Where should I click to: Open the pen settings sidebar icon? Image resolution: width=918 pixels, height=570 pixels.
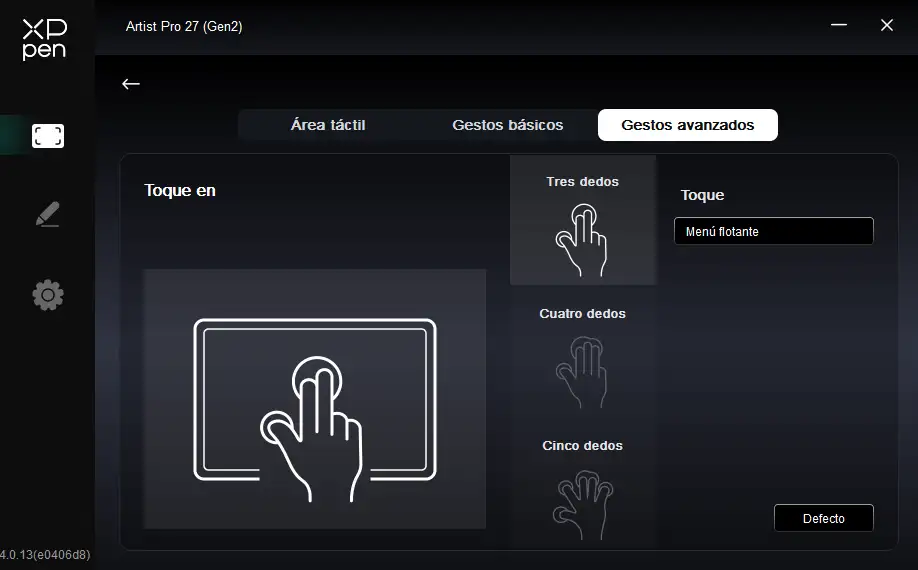47,215
